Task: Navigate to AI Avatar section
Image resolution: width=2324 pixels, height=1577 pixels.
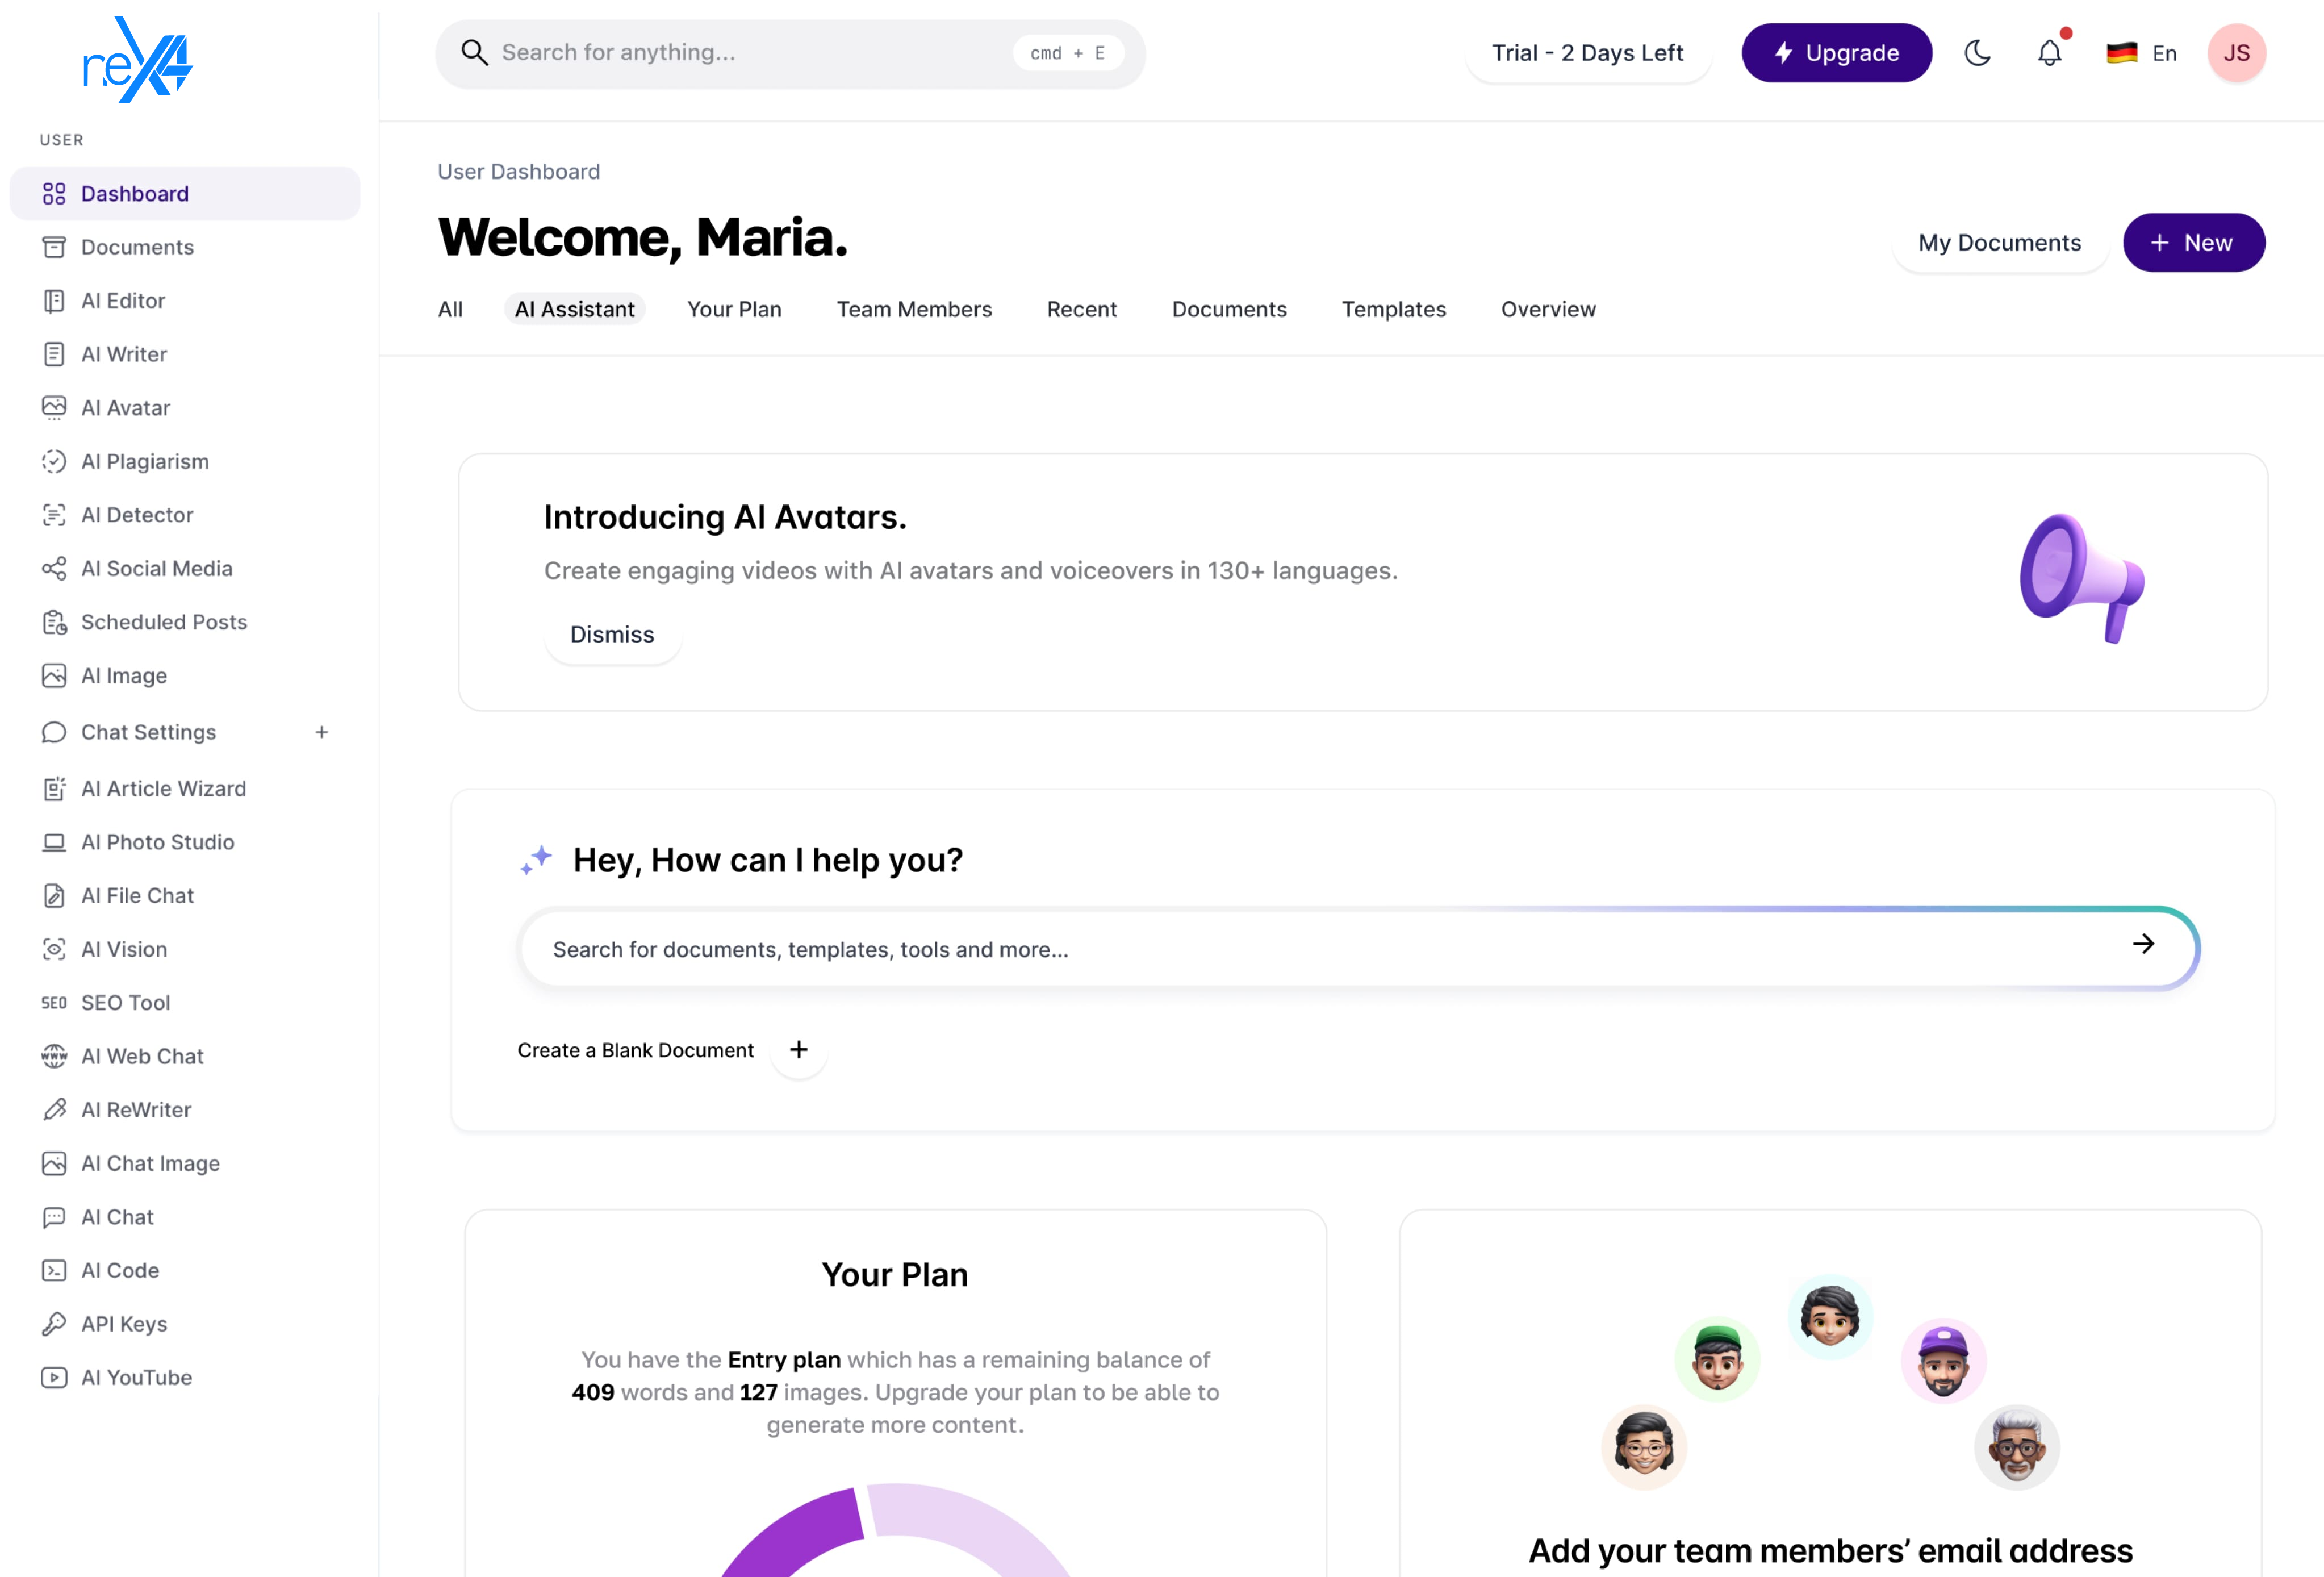Action: coord(125,407)
